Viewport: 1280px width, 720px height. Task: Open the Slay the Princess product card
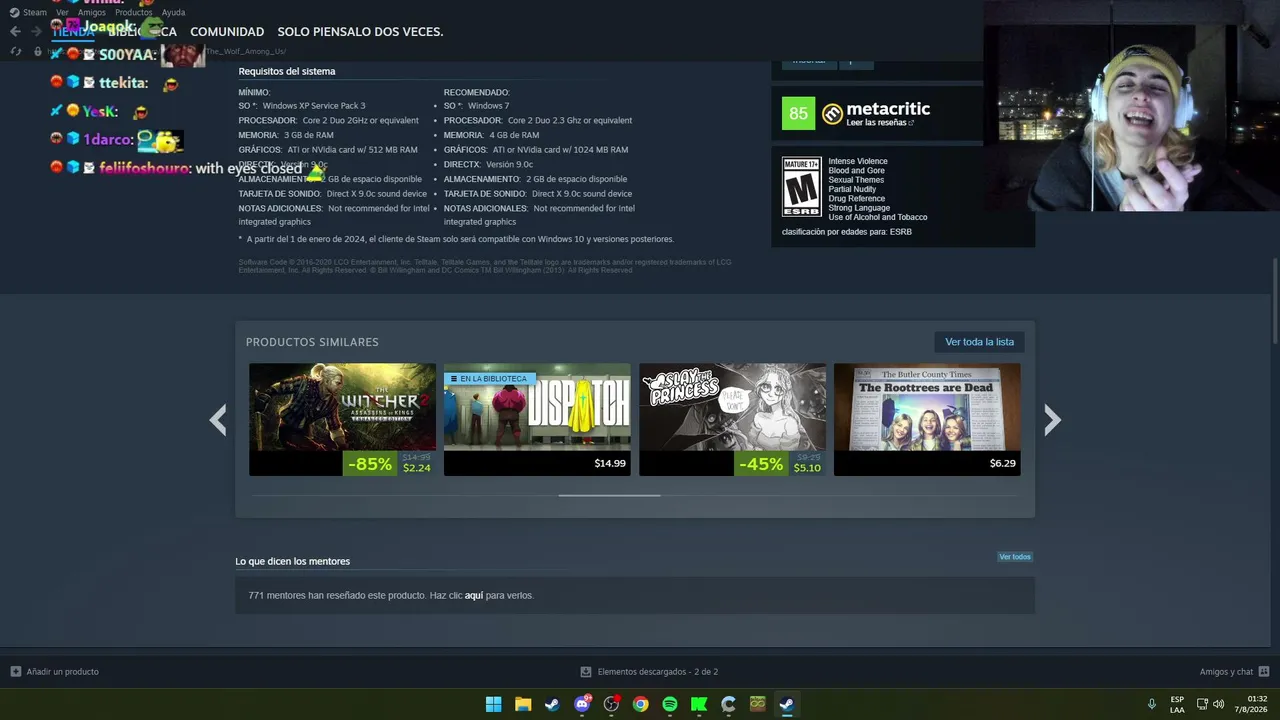click(x=732, y=419)
